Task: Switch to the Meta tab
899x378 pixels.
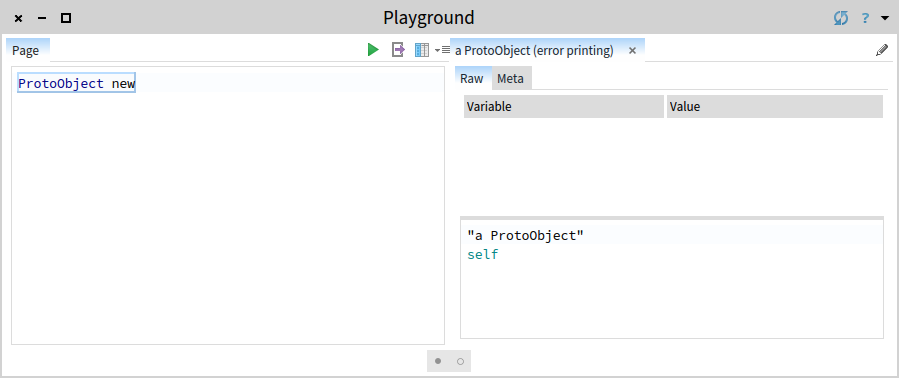Action: [x=510, y=78]
